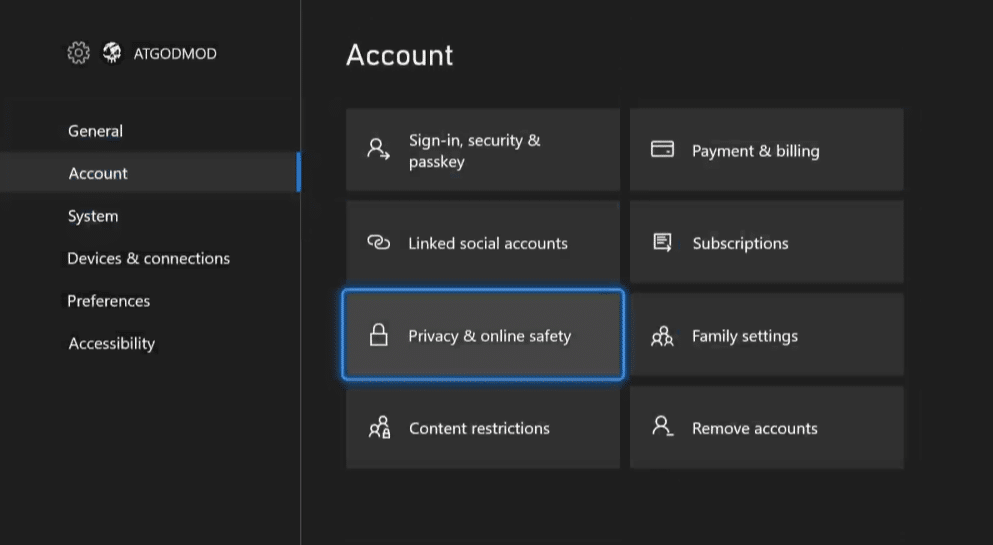Open the Remove accounts label

(754, 429)
